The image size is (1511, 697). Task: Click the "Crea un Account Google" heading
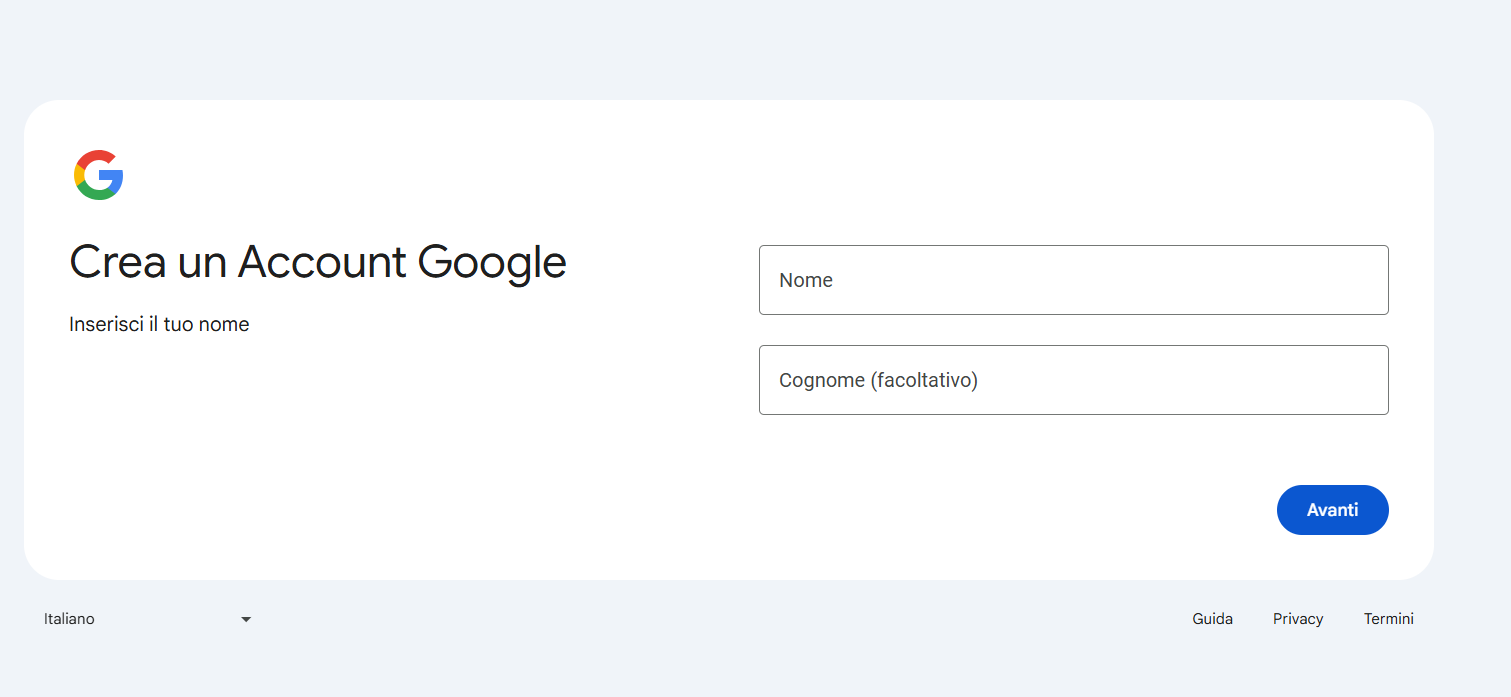click(x=318, y=262)
